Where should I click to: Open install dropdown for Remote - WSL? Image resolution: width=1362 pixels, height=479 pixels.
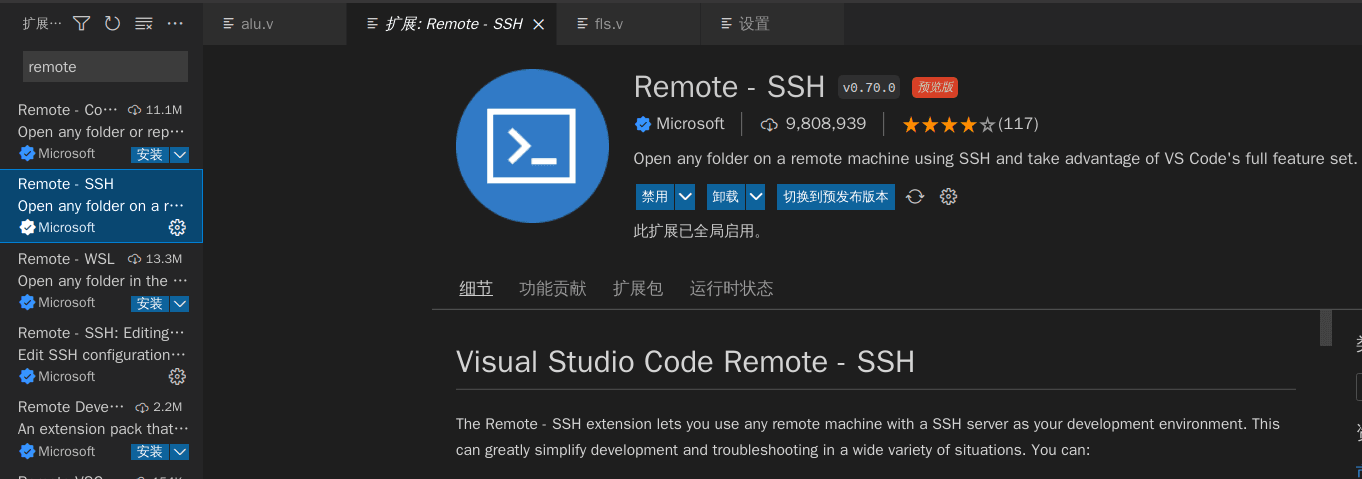[180, 303]
